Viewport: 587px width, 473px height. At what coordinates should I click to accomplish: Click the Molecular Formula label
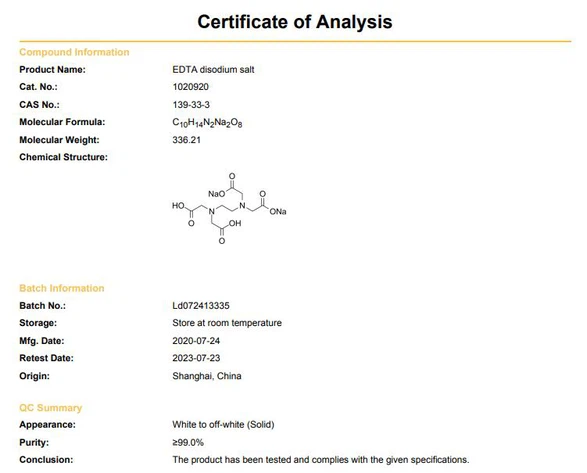tap(62, 122)
